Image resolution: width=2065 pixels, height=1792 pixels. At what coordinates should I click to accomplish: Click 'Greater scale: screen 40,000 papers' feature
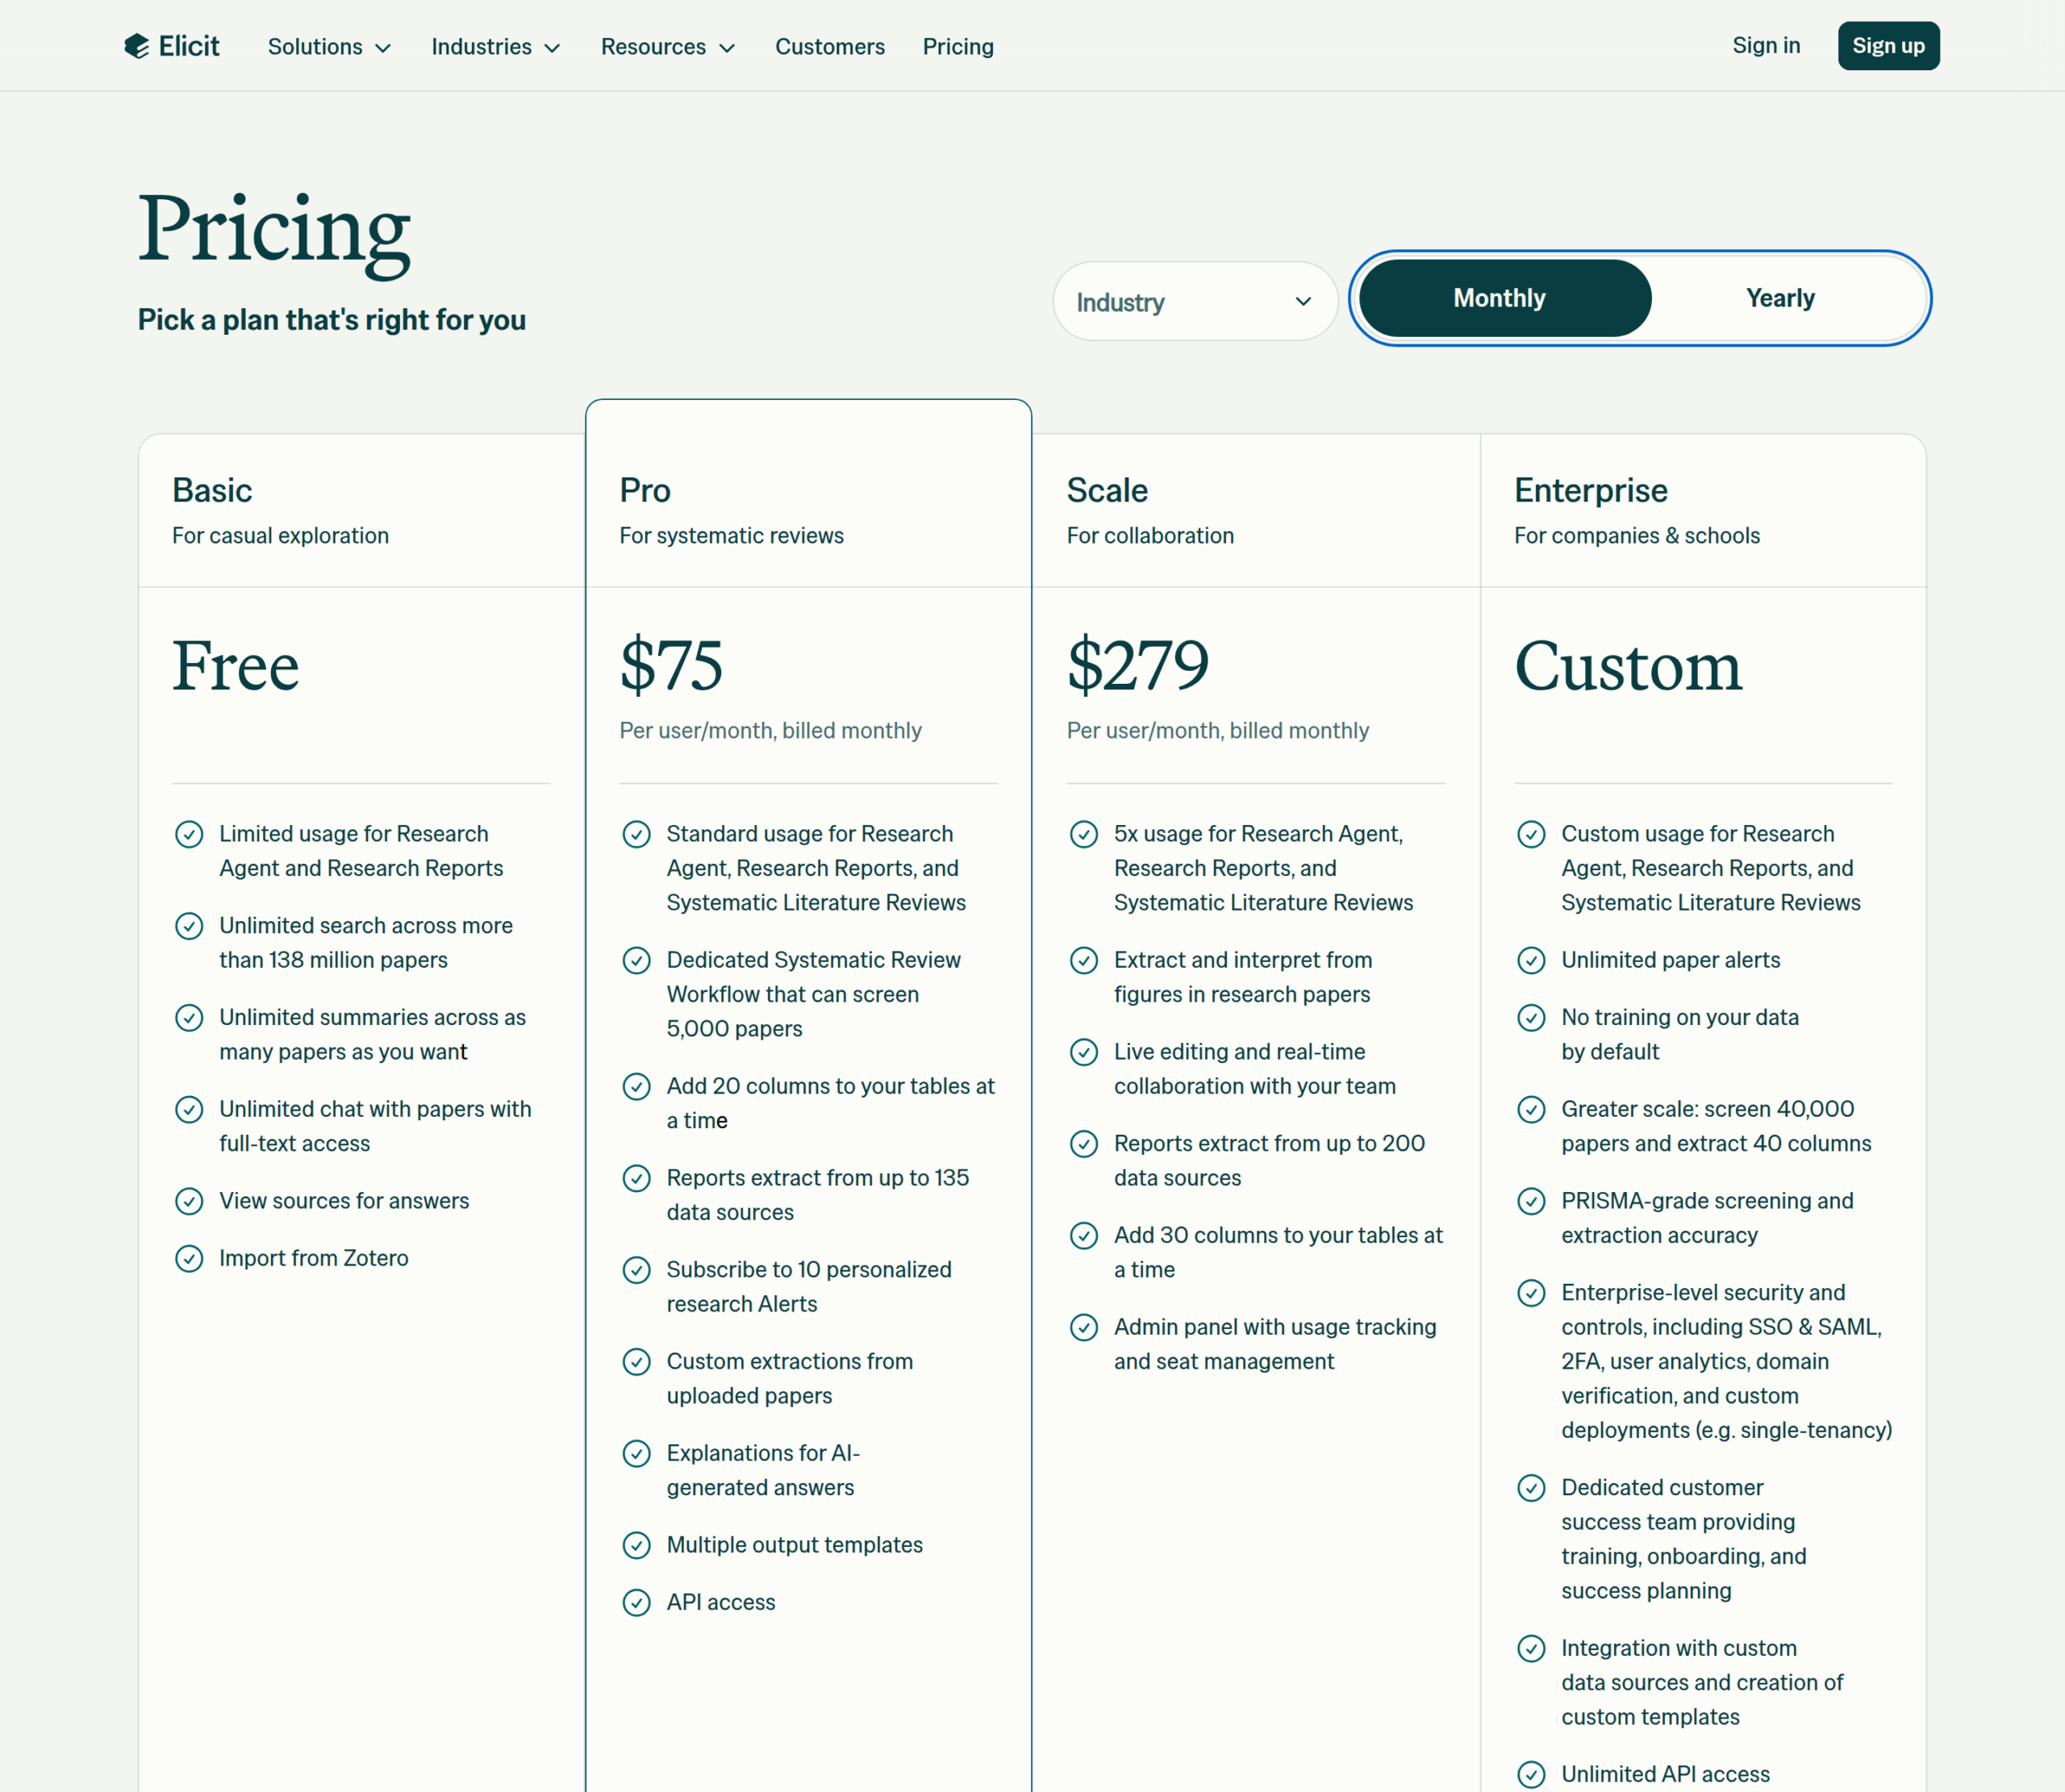(x=1716, y=1126)
